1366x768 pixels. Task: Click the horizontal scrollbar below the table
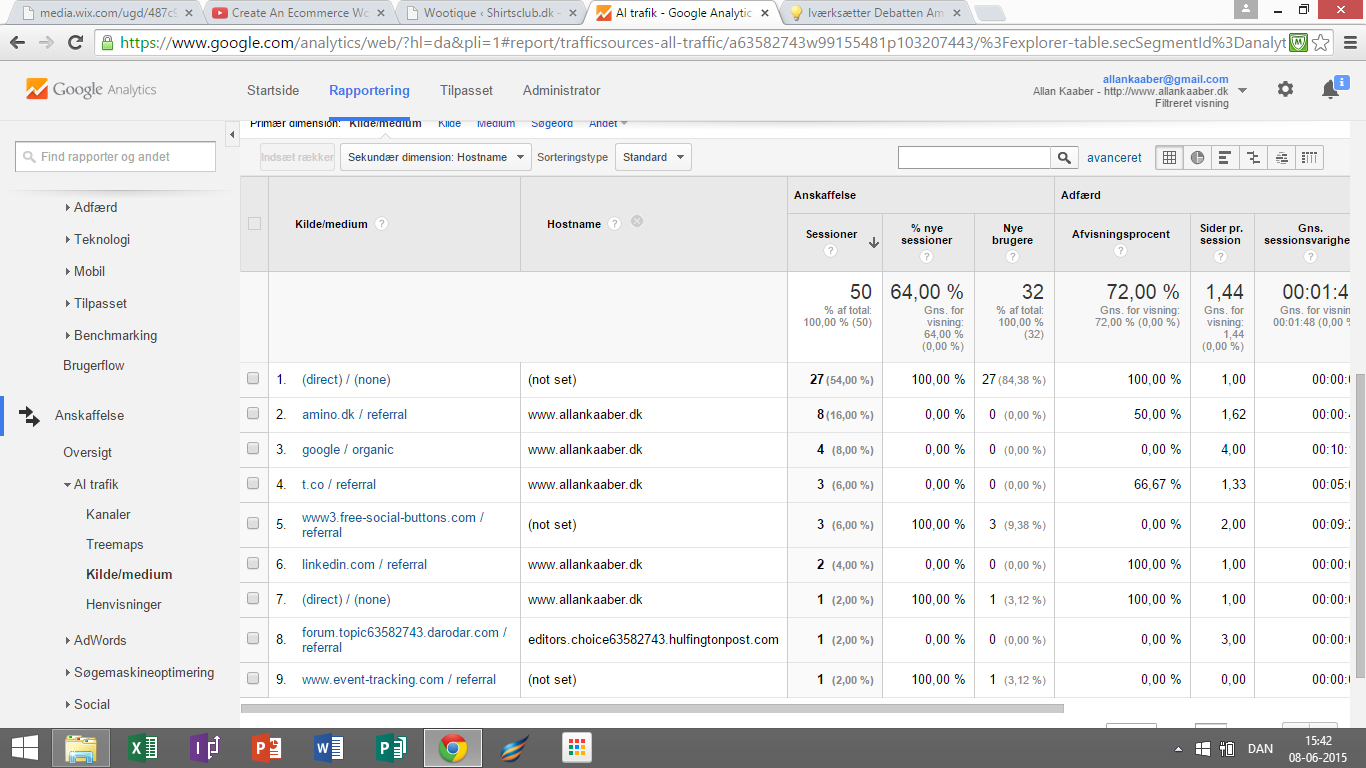pyautogui.click(x=652, y=709)
